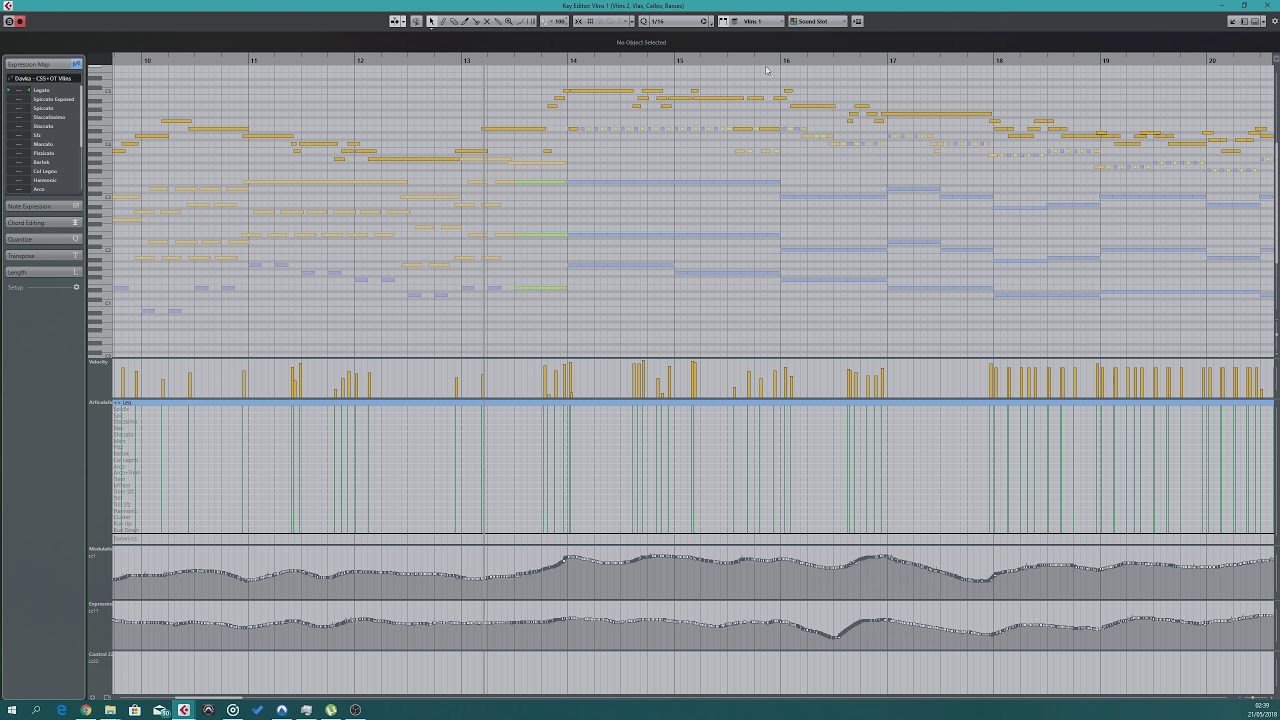Toggle Auto-Scroll in the toolbar
Image resolution: width=1280 pixels, height=720 pixels.
394,21
